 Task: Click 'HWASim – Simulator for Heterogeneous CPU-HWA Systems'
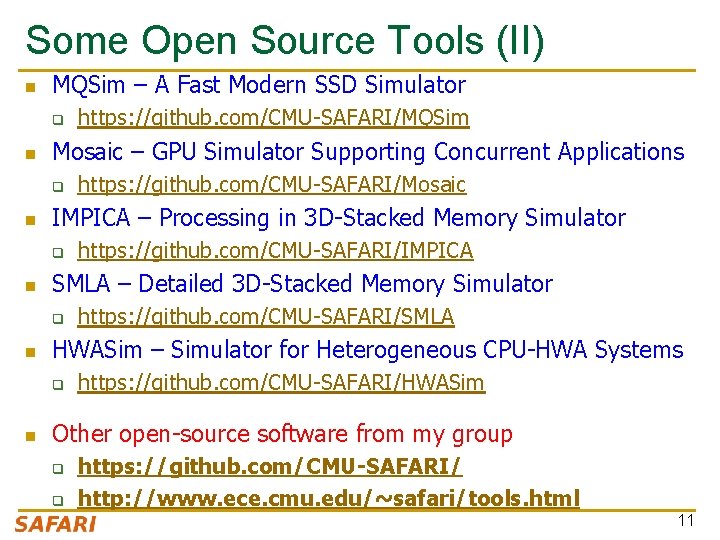pos(367,350)
